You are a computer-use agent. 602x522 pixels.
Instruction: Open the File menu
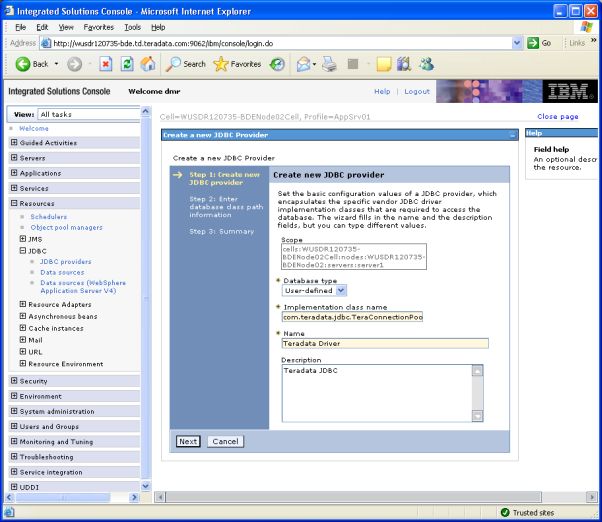[20, 27]
